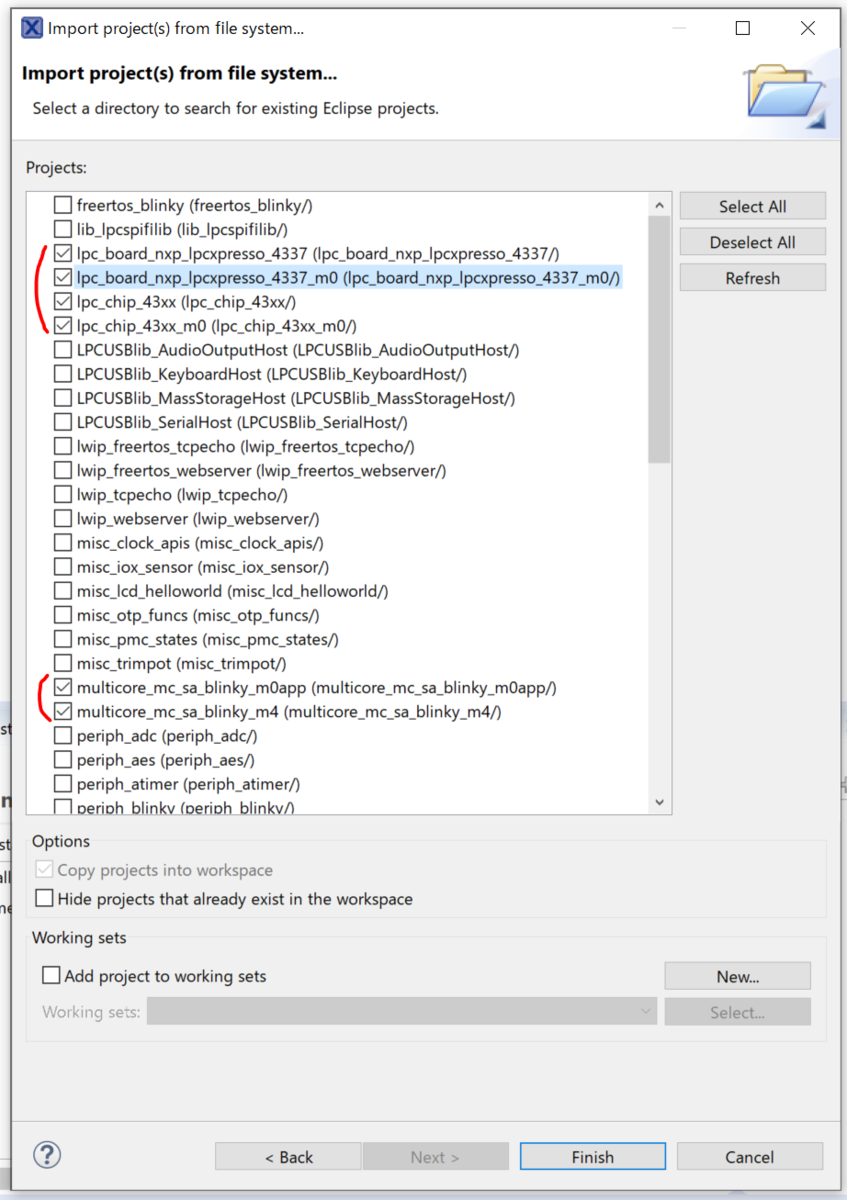Check LPCUSBlib_MassStorageHost checkbox
847x1200 pixels.
63,398
